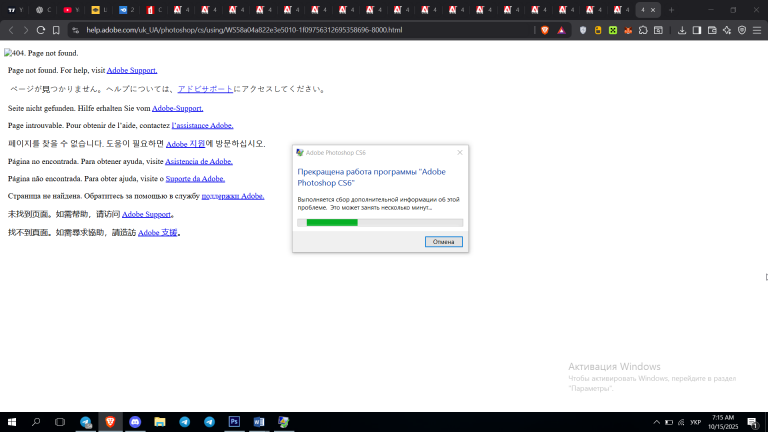Open the Korean Adobe 지원 link
The width and height of the screenshot is (768, 432).
pos(185,144)
